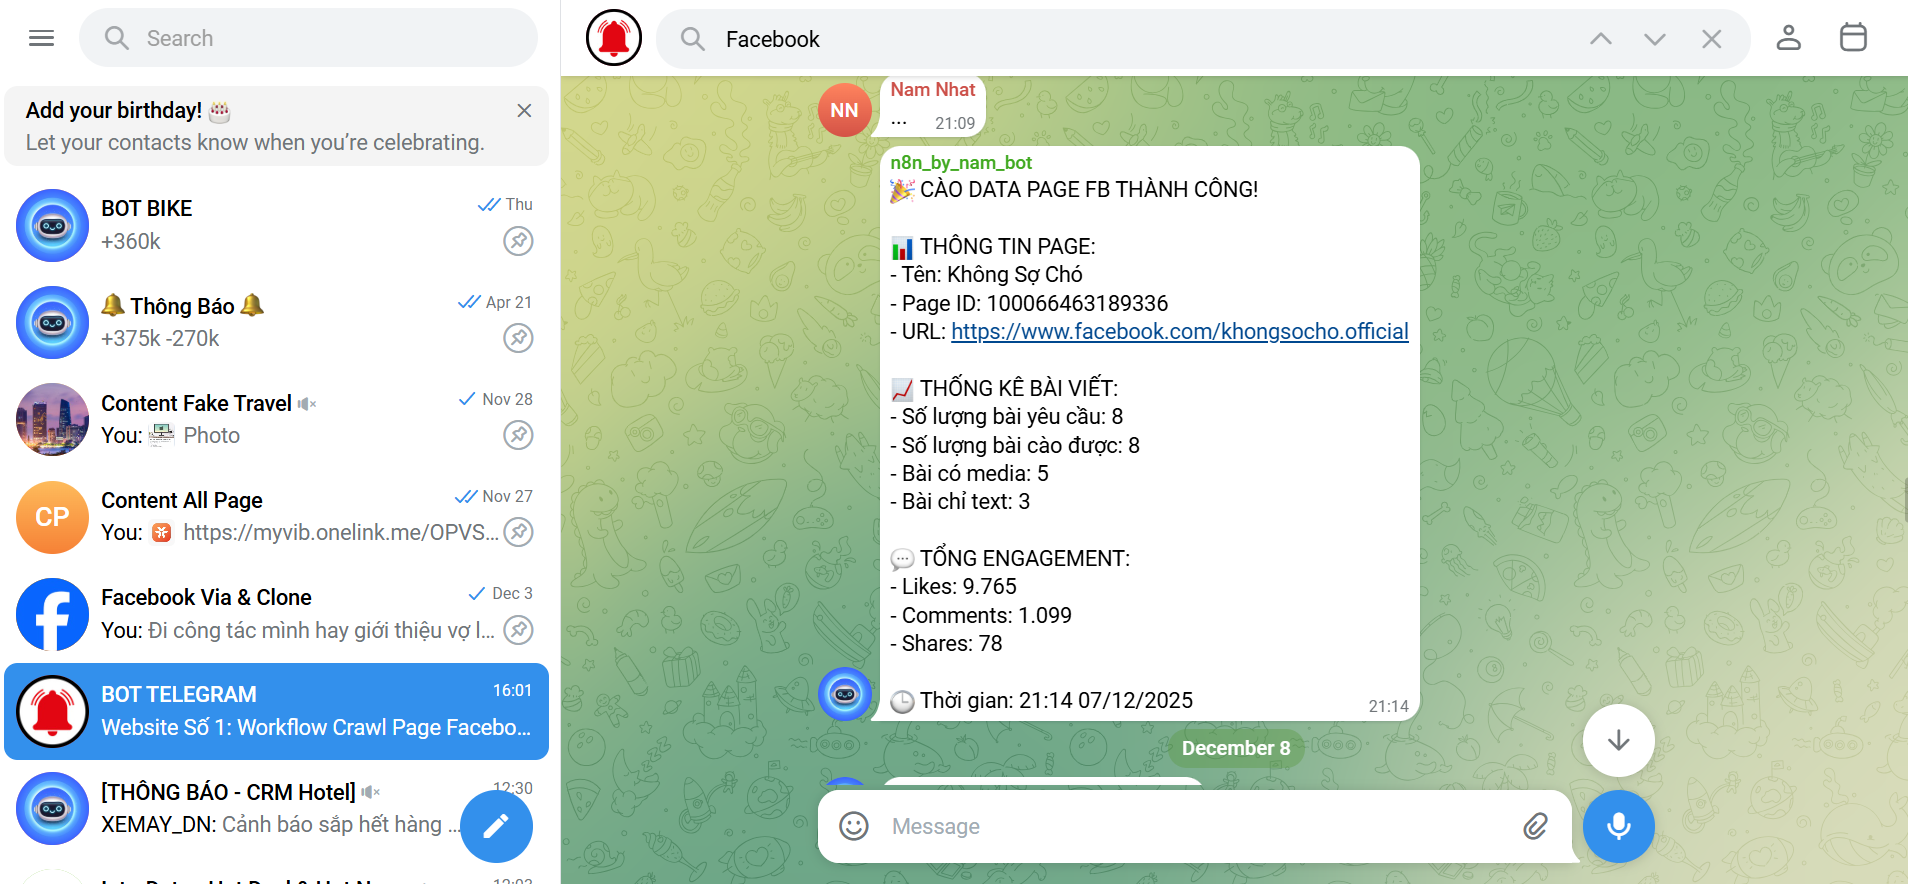Close the in-chat search bar

[x=1712, y=39]
